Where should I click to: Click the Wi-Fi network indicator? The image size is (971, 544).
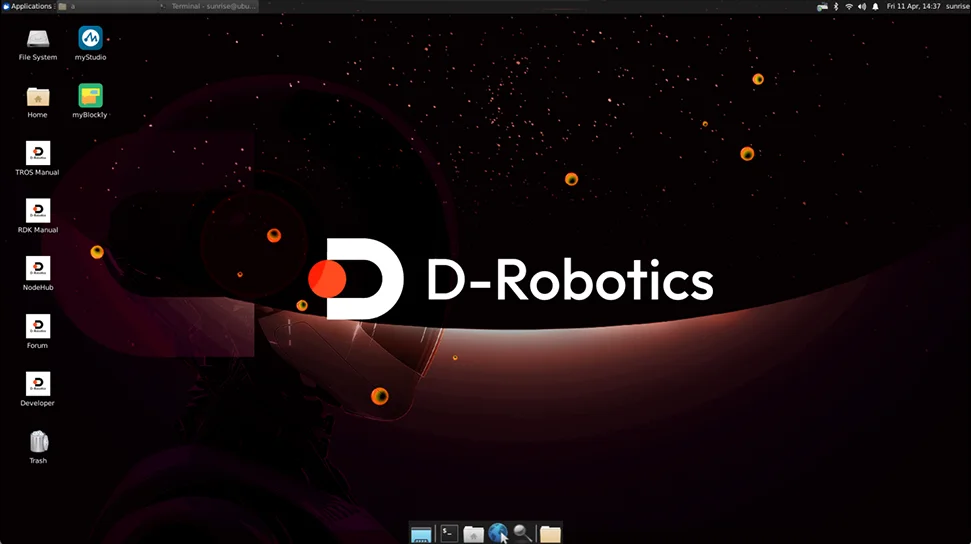[x=849, y=6]
